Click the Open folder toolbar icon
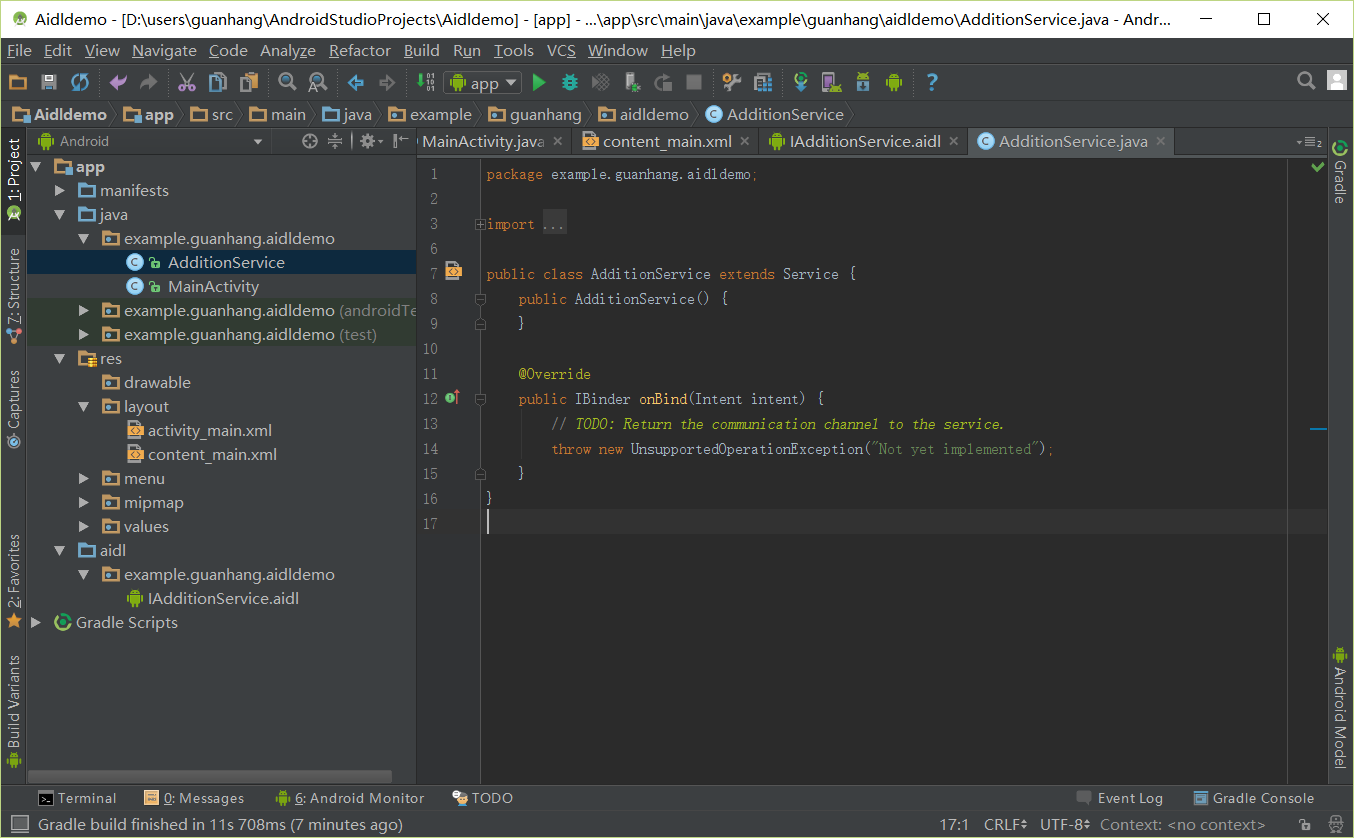This screenshot has width=1354, height=838. pyautogui.click(x=18, y=82)
